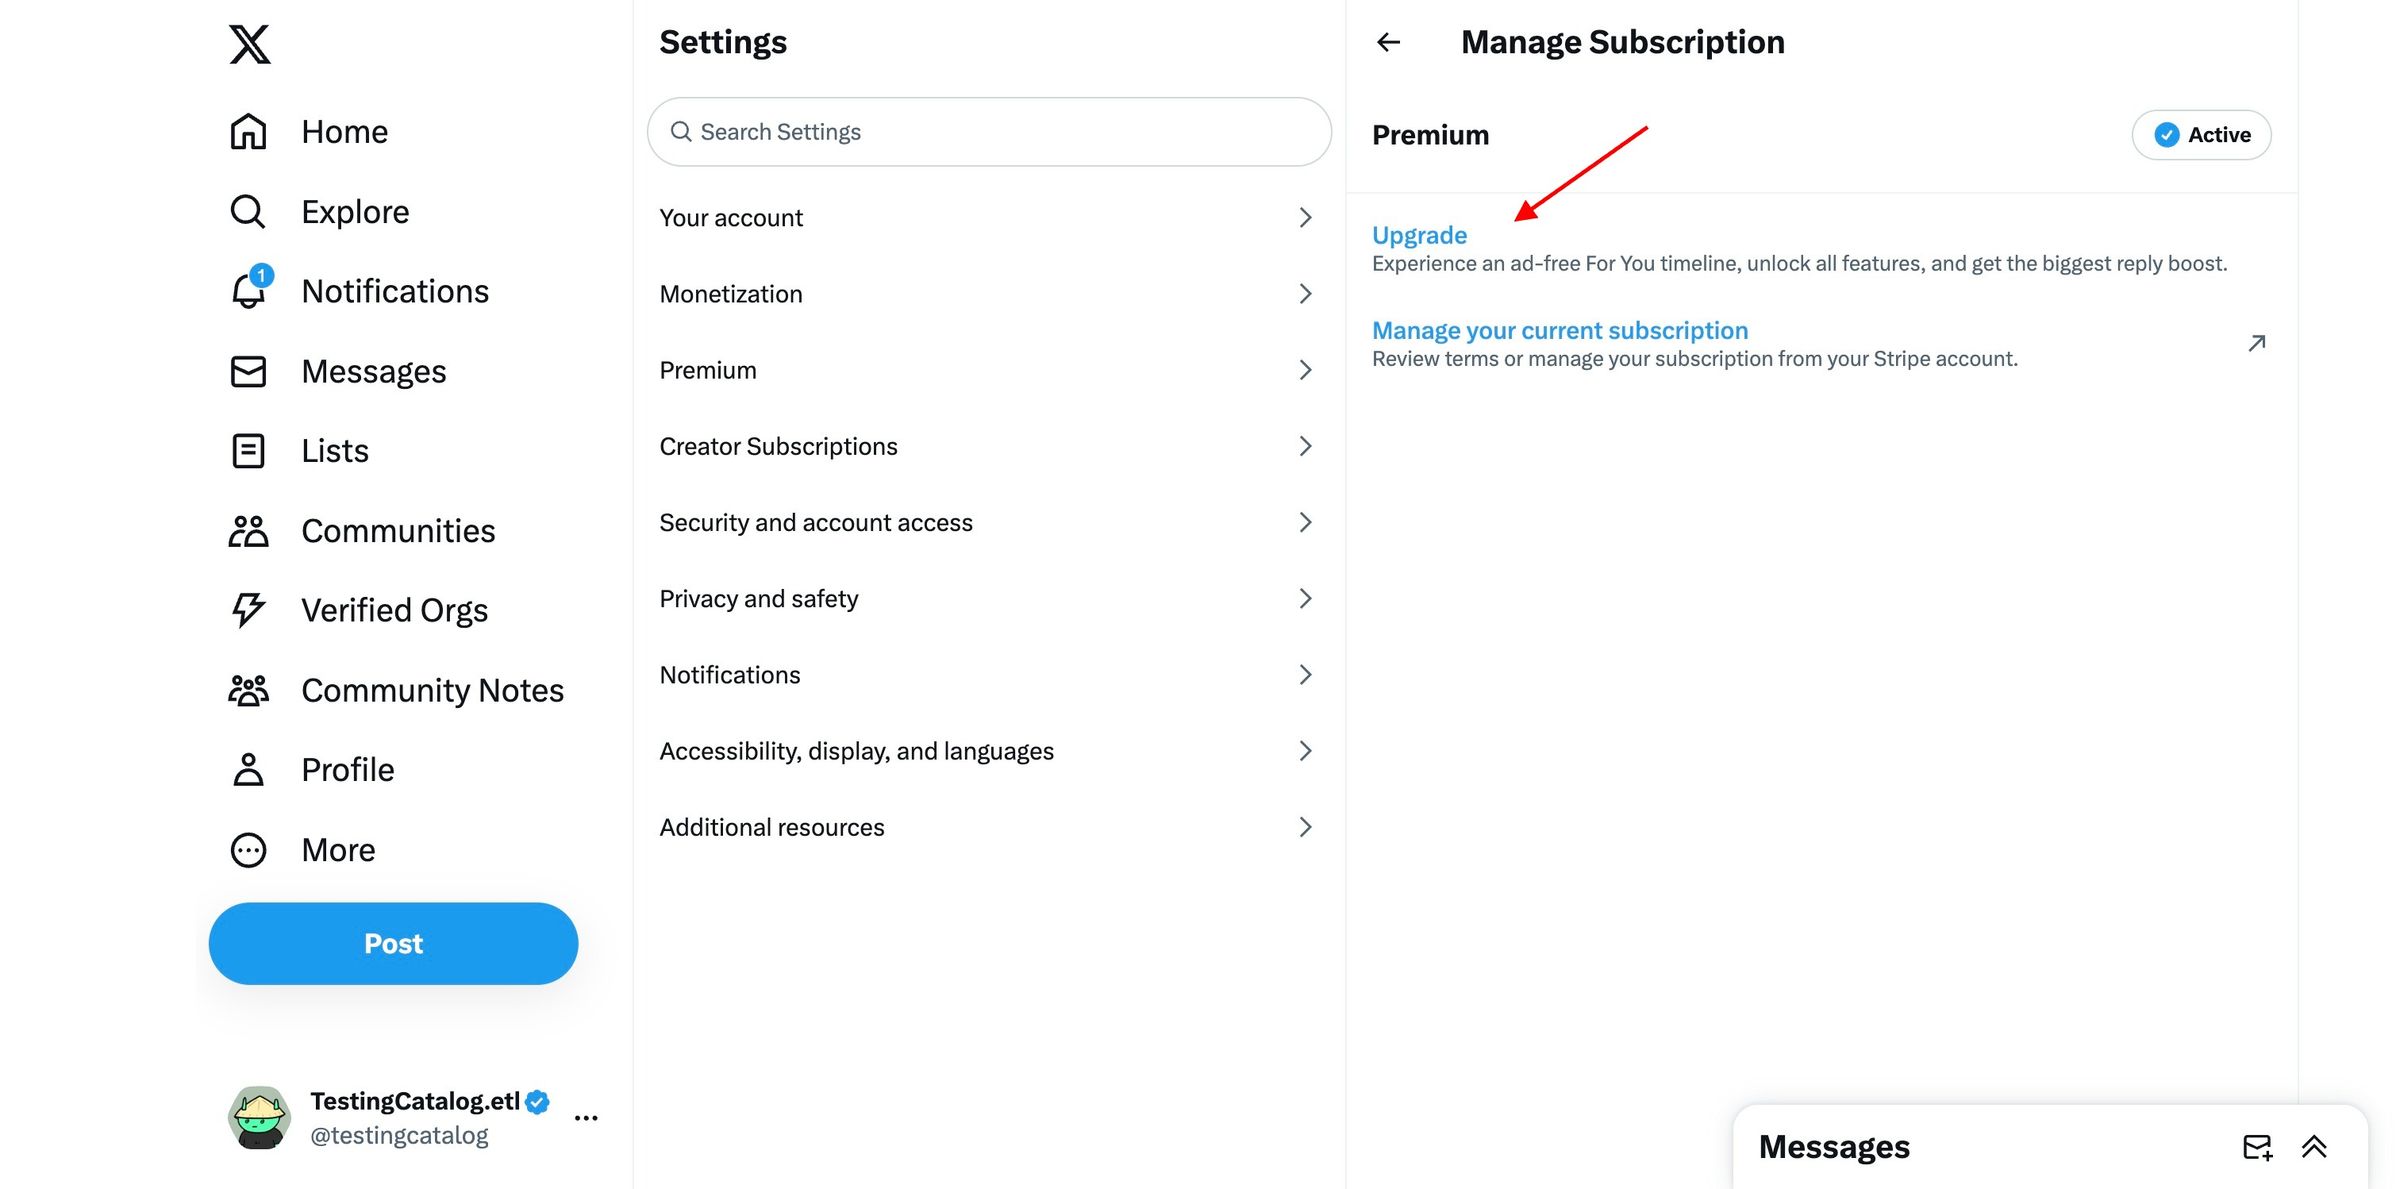Click the Active status badge
Viewport: 2400px width, 1189px height.
(x=2201, y=134)
